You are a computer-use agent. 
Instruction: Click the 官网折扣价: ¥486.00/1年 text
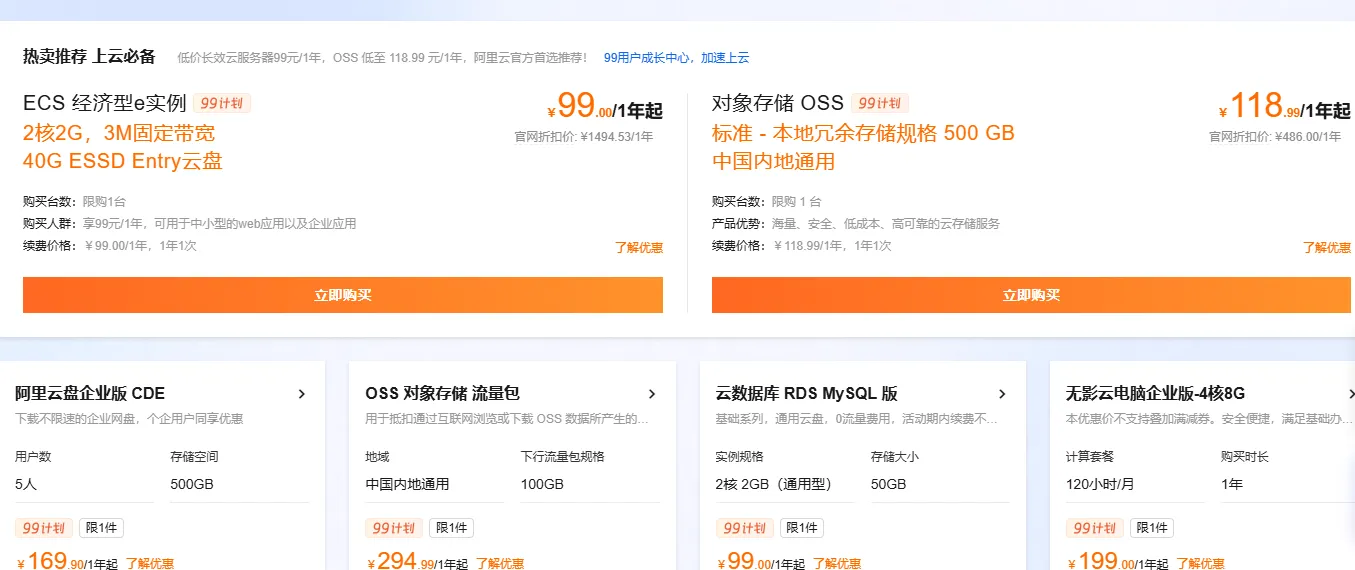click(1275, 136)
